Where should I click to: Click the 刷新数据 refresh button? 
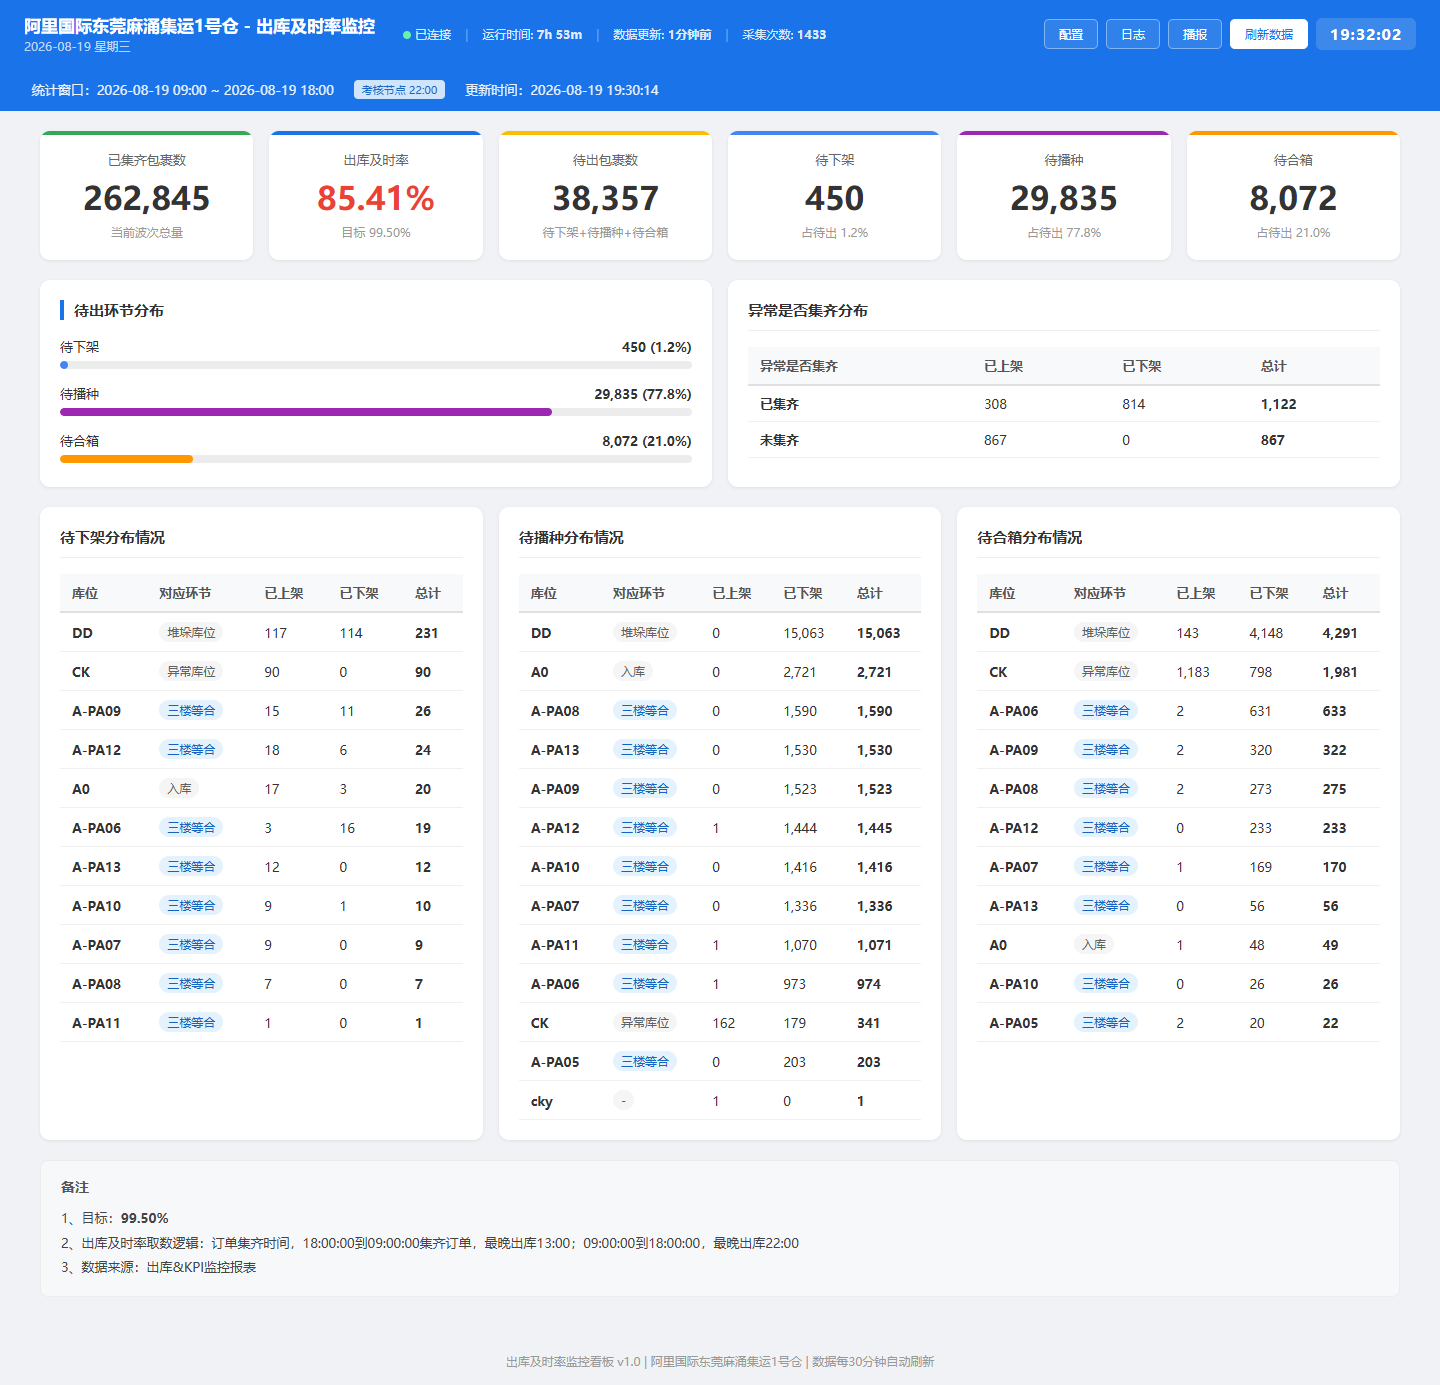(1269, 34)
